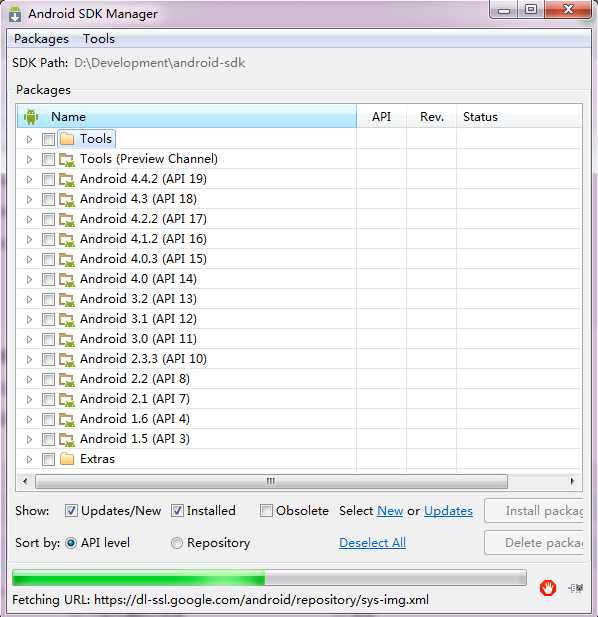Check the Android 2.3.3 (API 10) checkbox
598x617 pixels.
click(48, 359)
